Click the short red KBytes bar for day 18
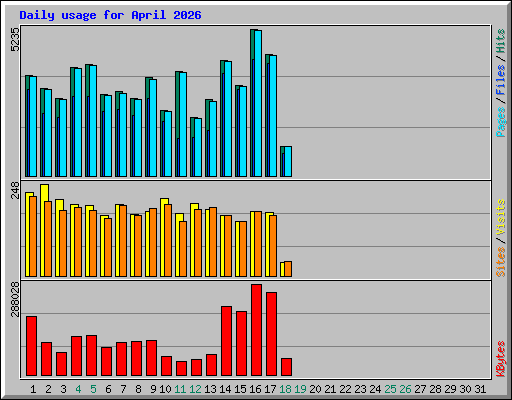 point(286,367)
